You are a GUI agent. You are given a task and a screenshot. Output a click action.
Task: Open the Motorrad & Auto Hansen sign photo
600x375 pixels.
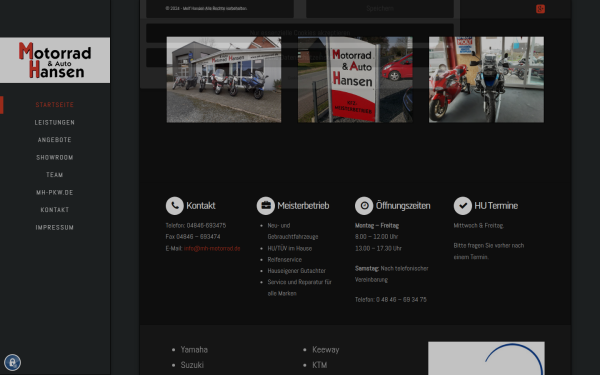(355, 80)
